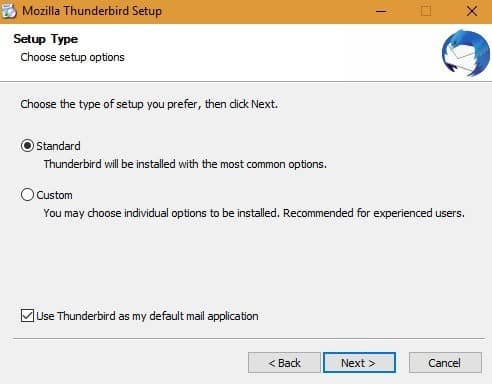
Task: Click the Standard option description text
Action: 185,164
